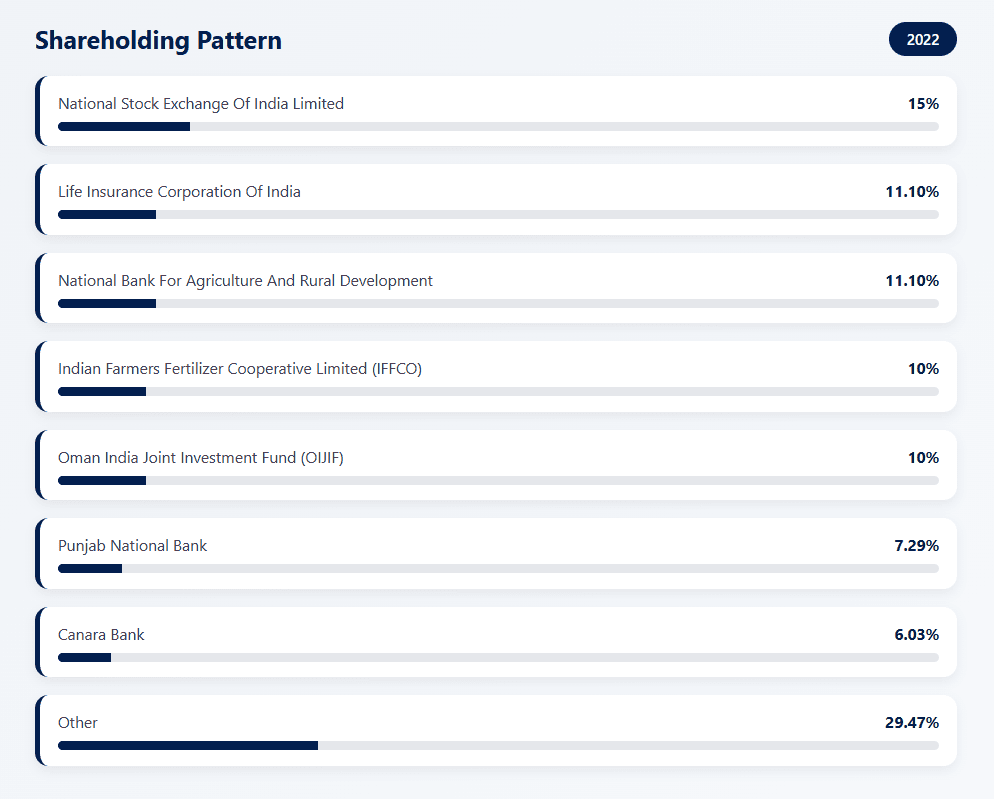This screenshot has width=994, height=799.
Task: Click Punjab National Bank progress bar
Action: (x=498, y=569)
